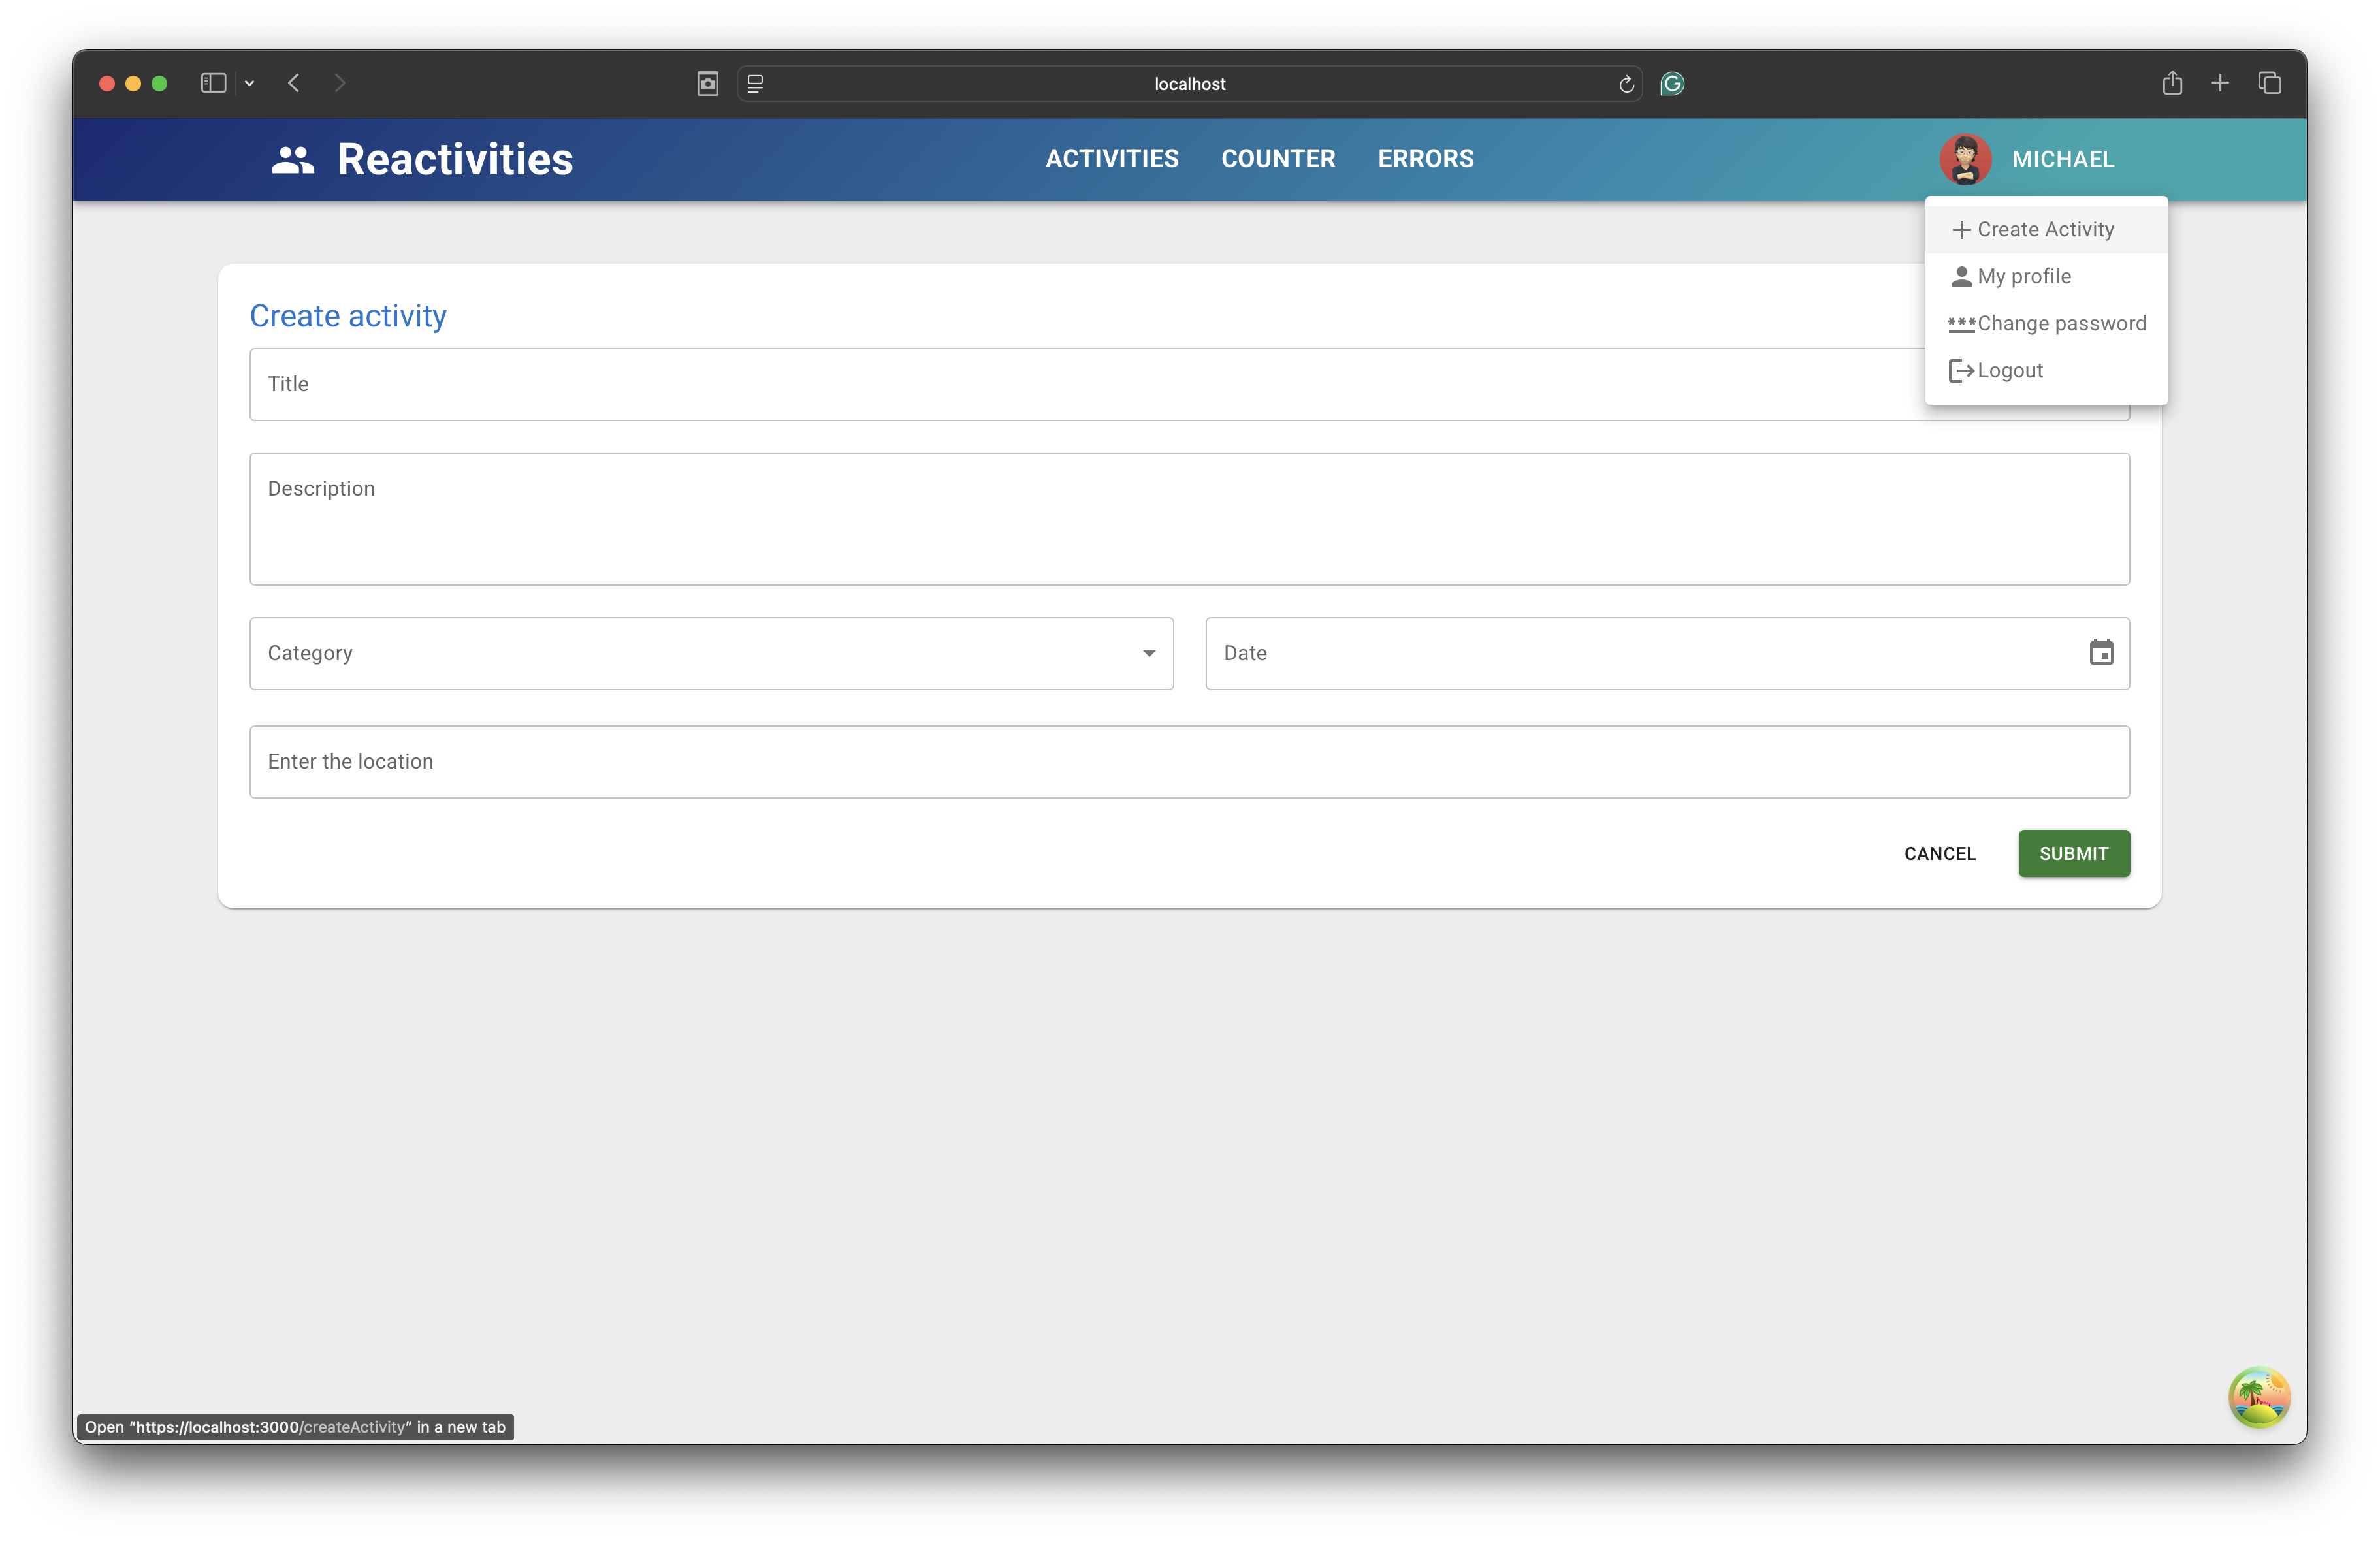
Task: Open the ERRORS nav link
Action: click(1426, 159)
